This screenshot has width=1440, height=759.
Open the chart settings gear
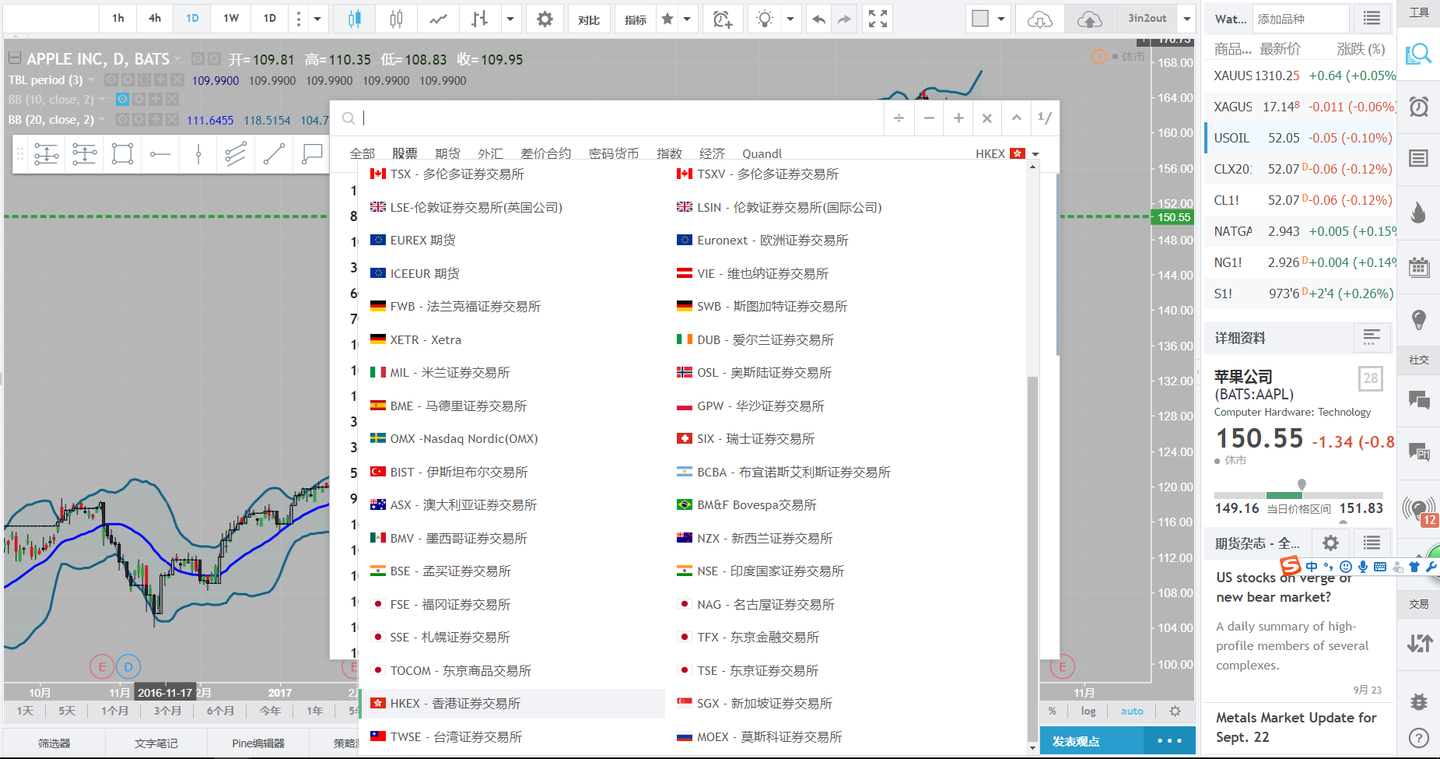(544, 18)
